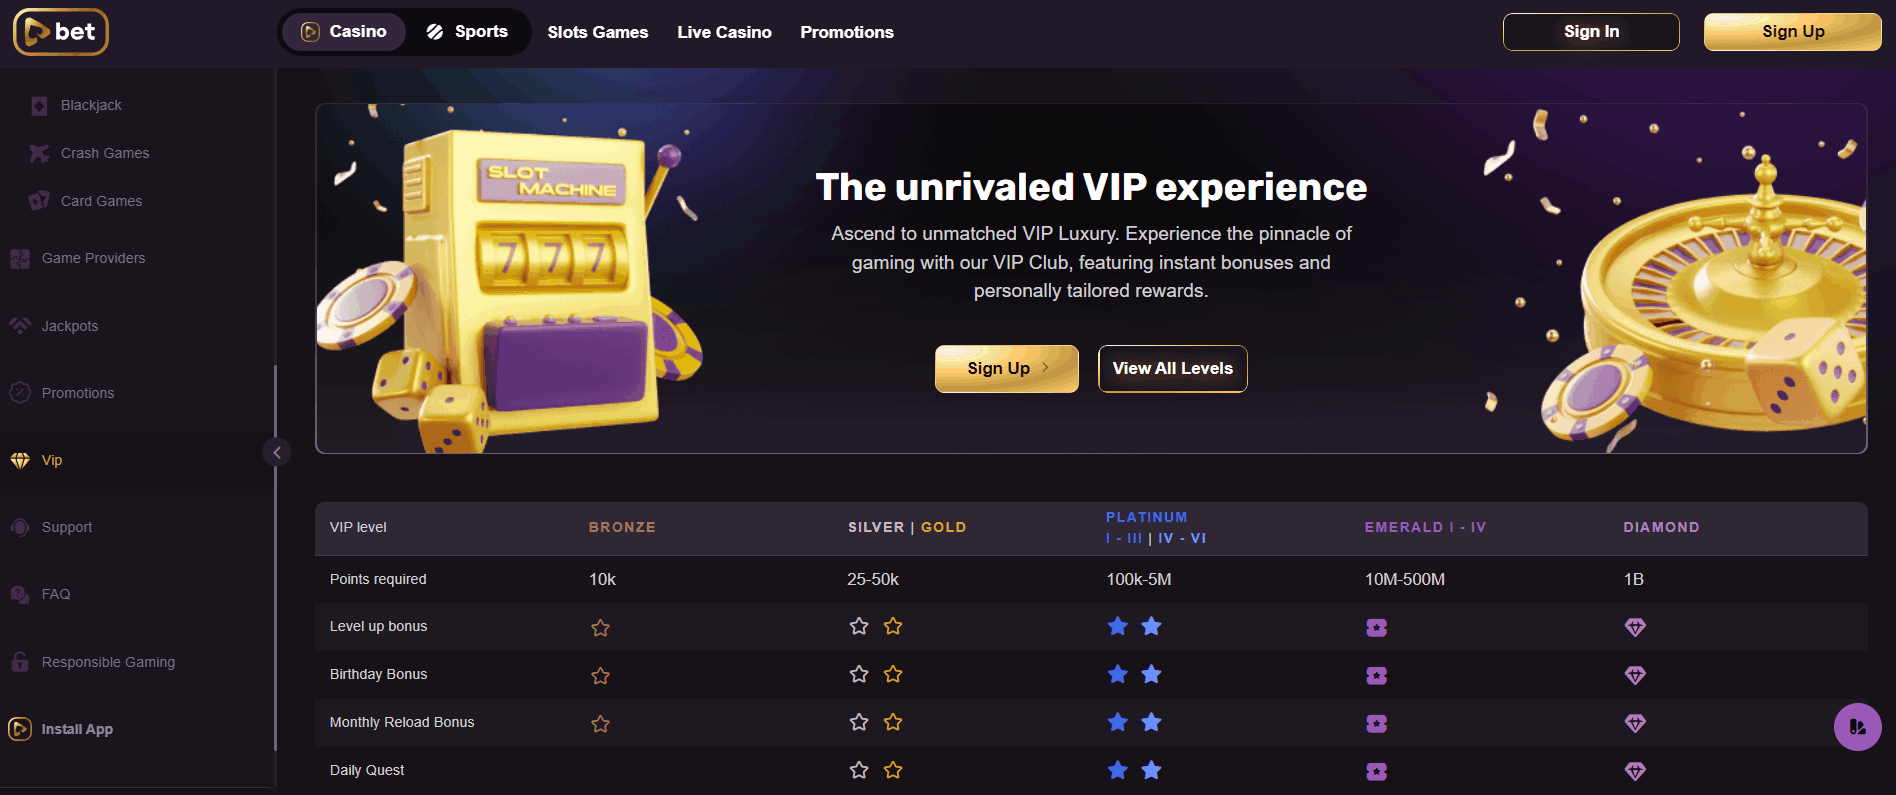Collapse the sidebar with chevron arrow
The image size is (1896, 795).
coord(277,452)
